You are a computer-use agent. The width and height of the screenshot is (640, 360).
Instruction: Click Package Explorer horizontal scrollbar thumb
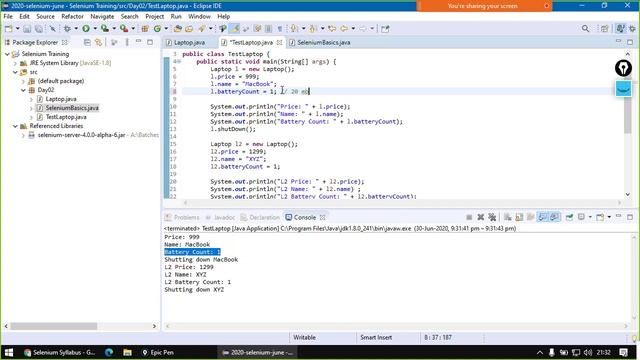(53, 326)
